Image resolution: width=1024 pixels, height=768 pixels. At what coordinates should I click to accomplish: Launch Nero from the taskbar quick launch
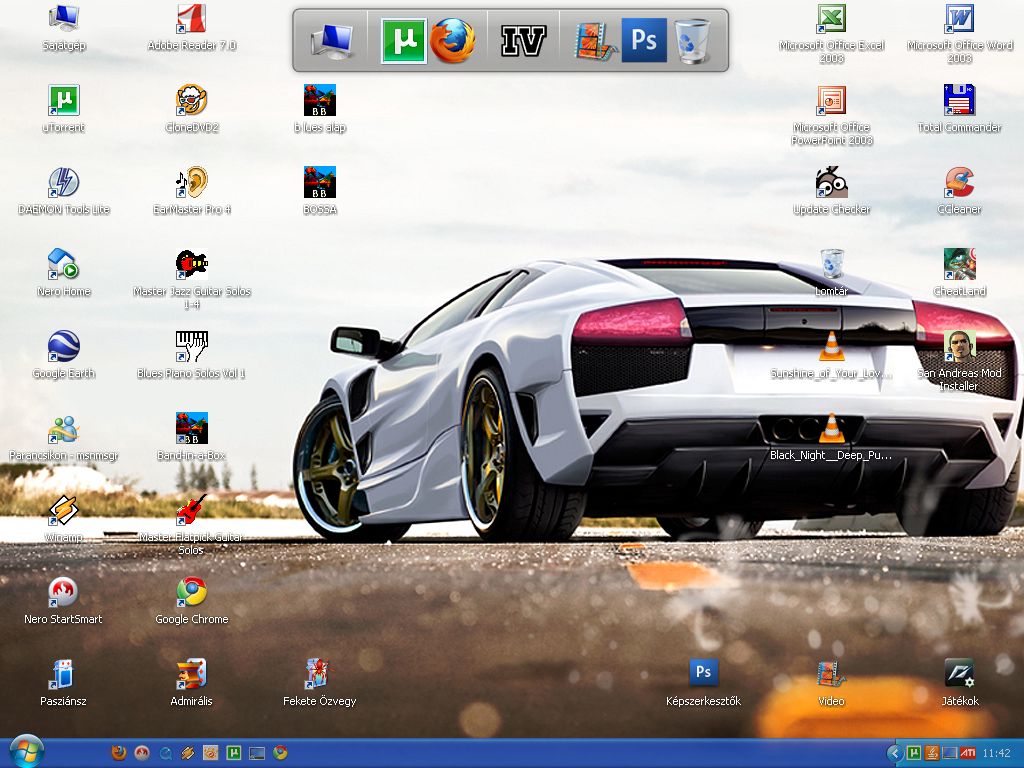(x=142, y=753)
